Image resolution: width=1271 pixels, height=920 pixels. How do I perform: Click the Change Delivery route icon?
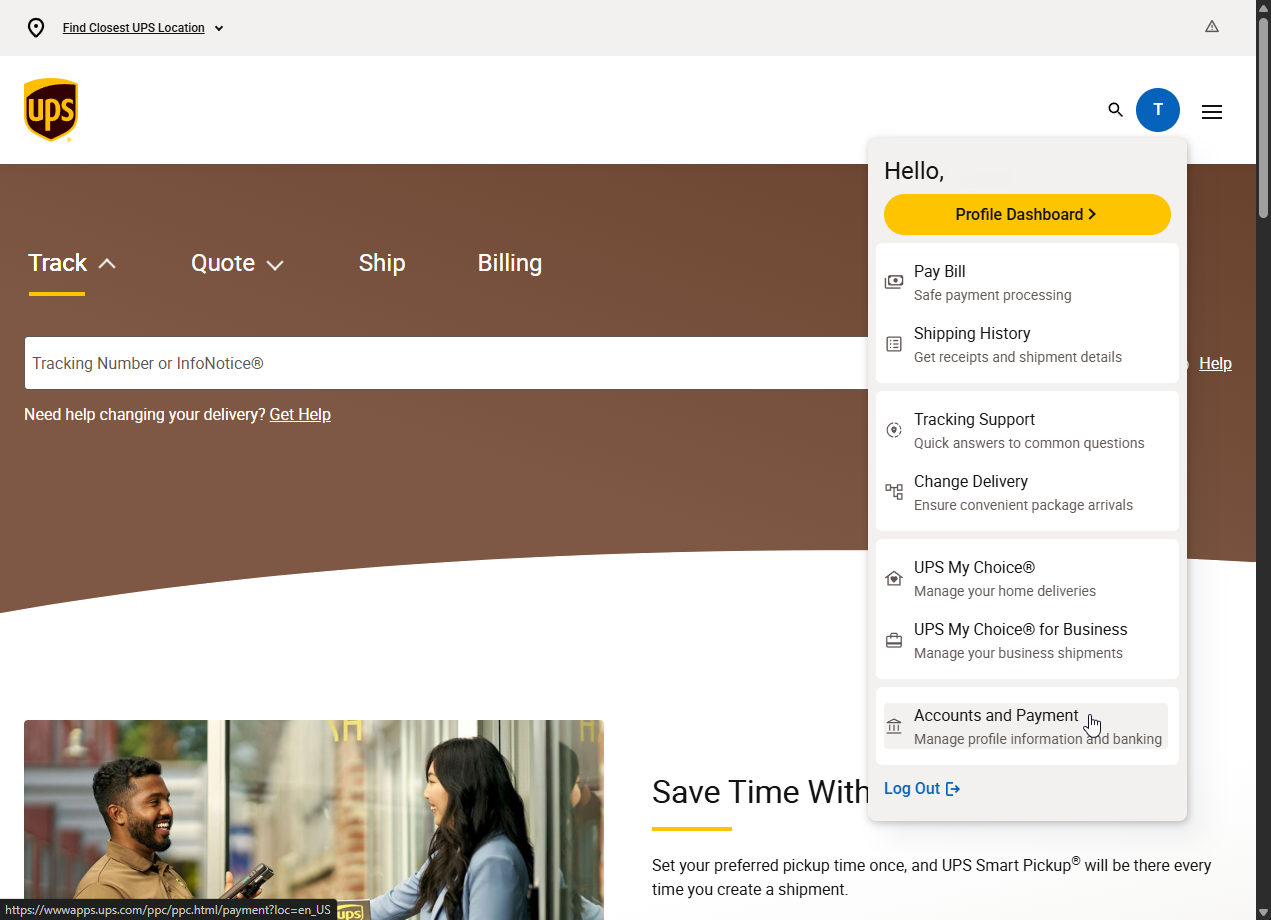point(893,491)
